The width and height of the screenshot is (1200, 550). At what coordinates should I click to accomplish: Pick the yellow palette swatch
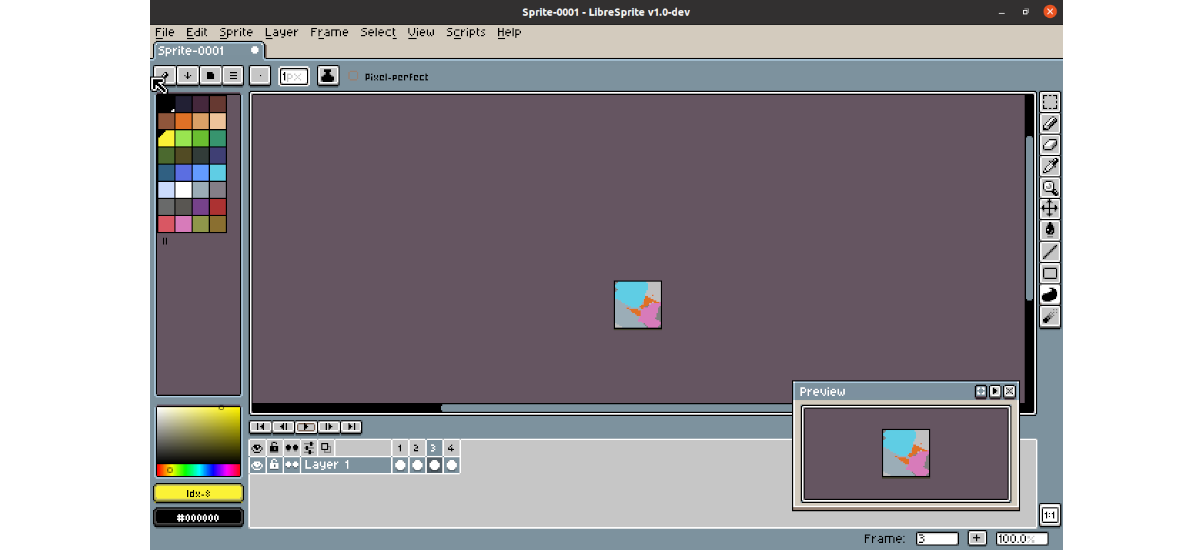[x=166, y=138]
